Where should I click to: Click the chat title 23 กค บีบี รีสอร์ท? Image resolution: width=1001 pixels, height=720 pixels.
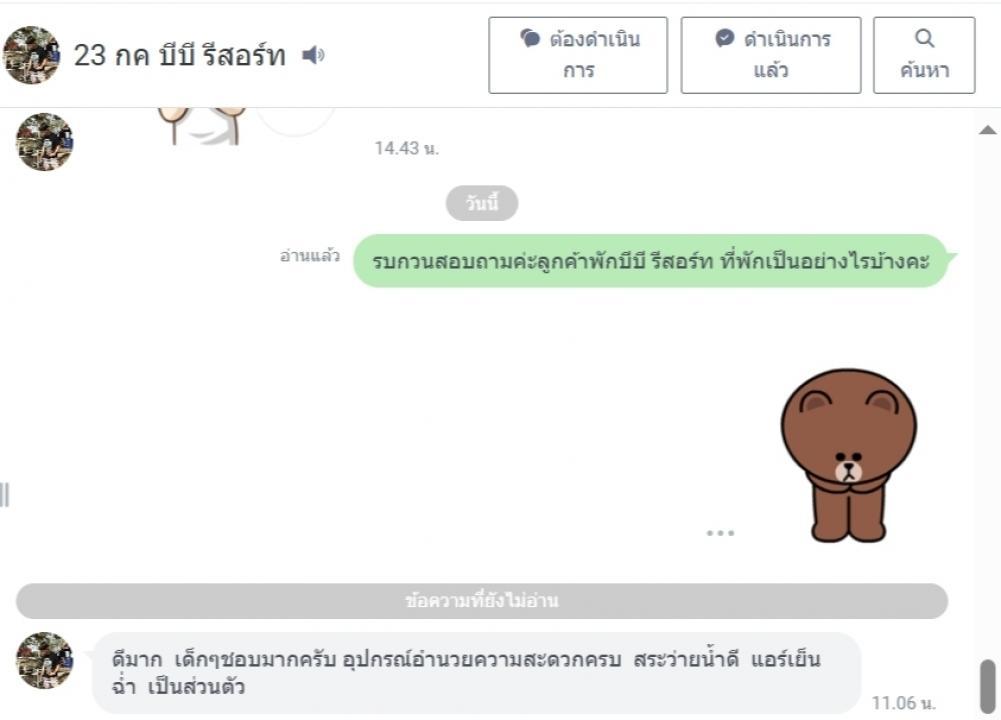click(179, 56)
